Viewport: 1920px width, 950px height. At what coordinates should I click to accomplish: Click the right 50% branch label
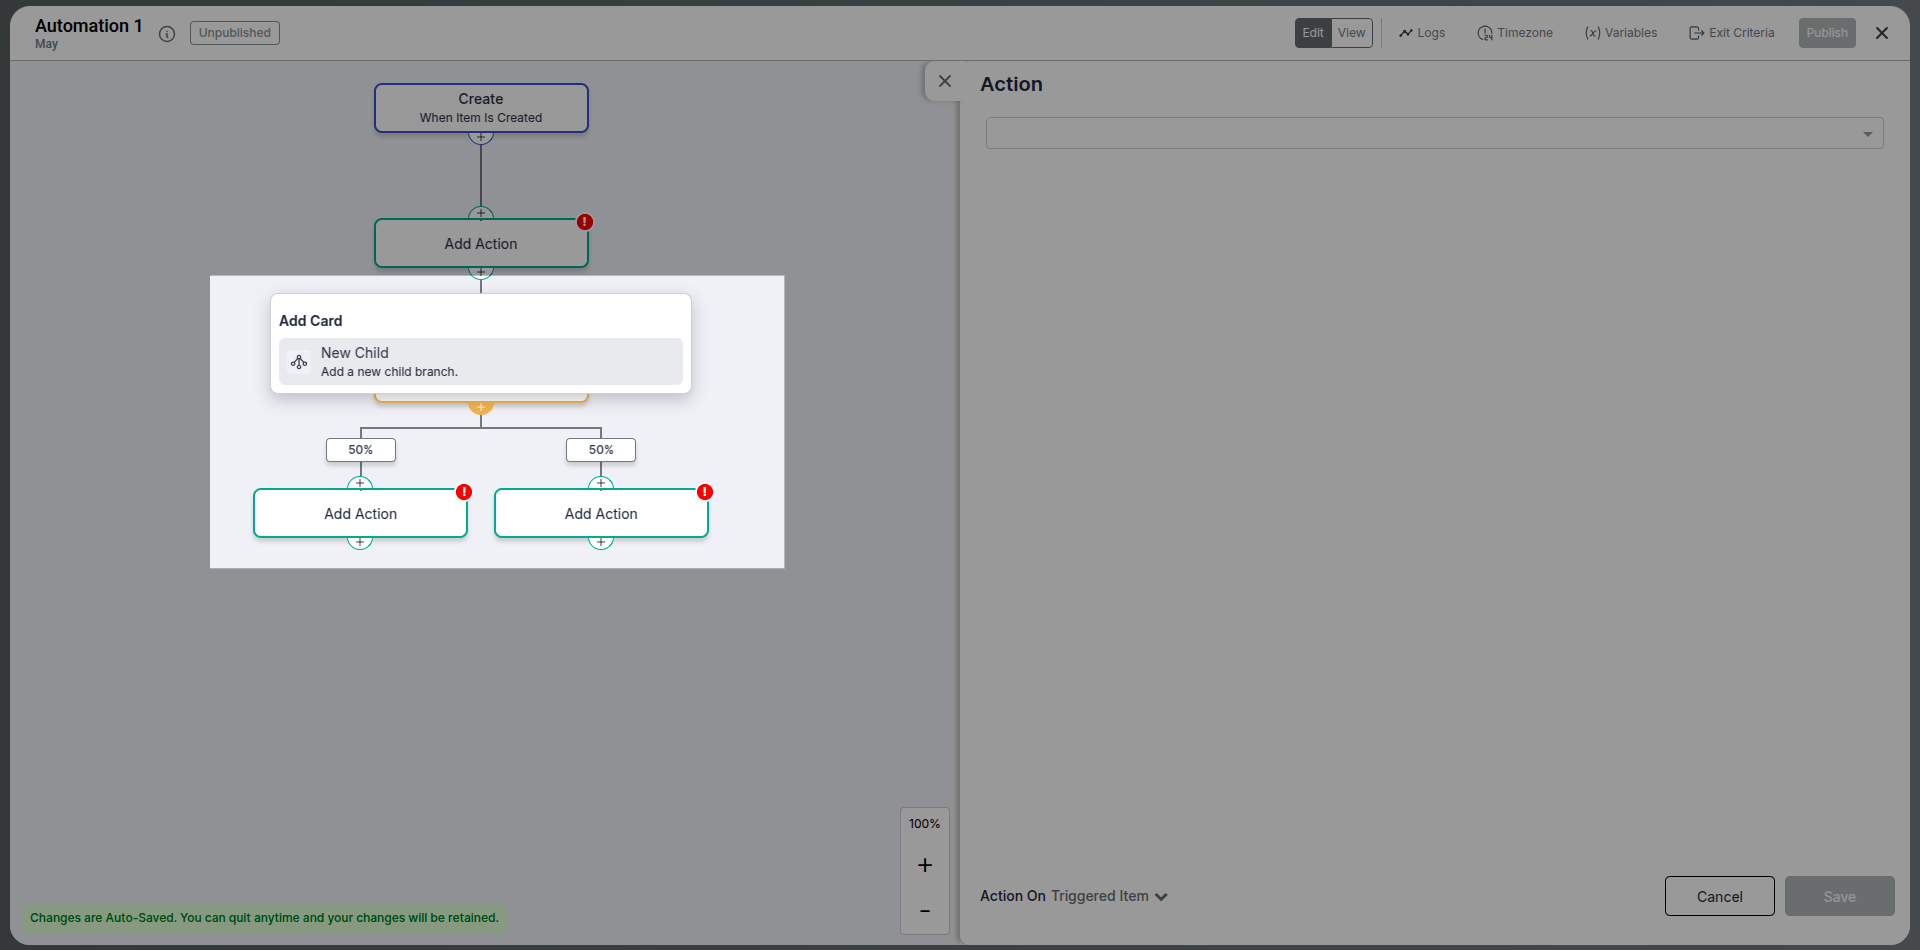(x=601, y=450)
